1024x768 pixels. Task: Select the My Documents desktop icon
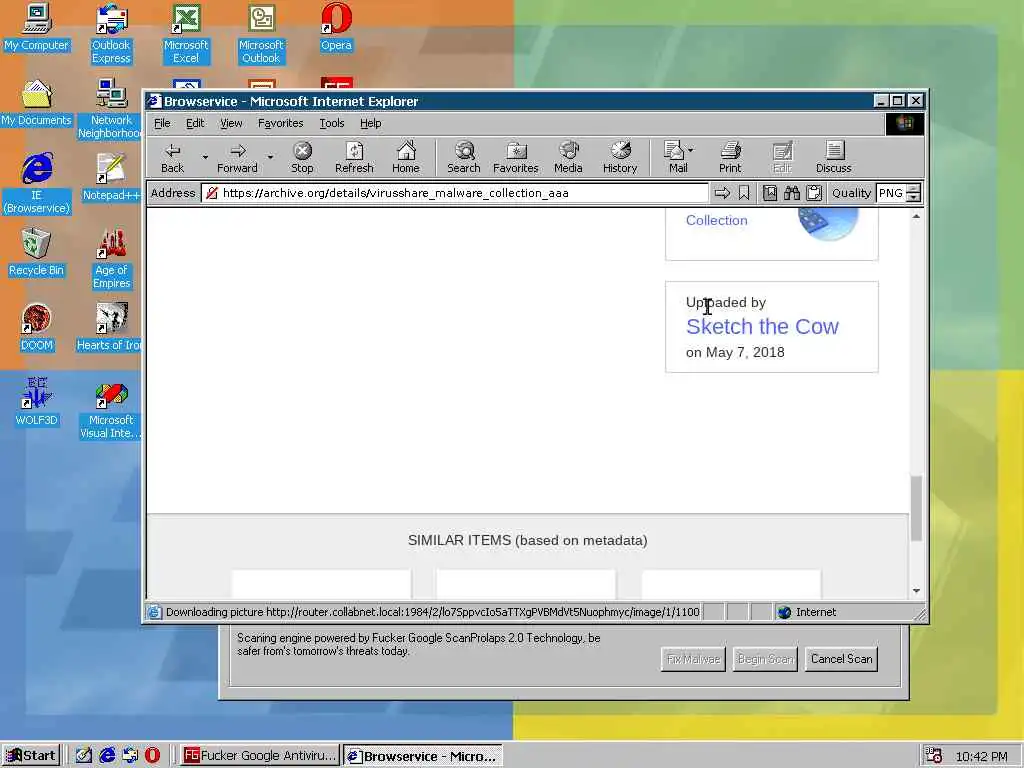coord(36,103)
